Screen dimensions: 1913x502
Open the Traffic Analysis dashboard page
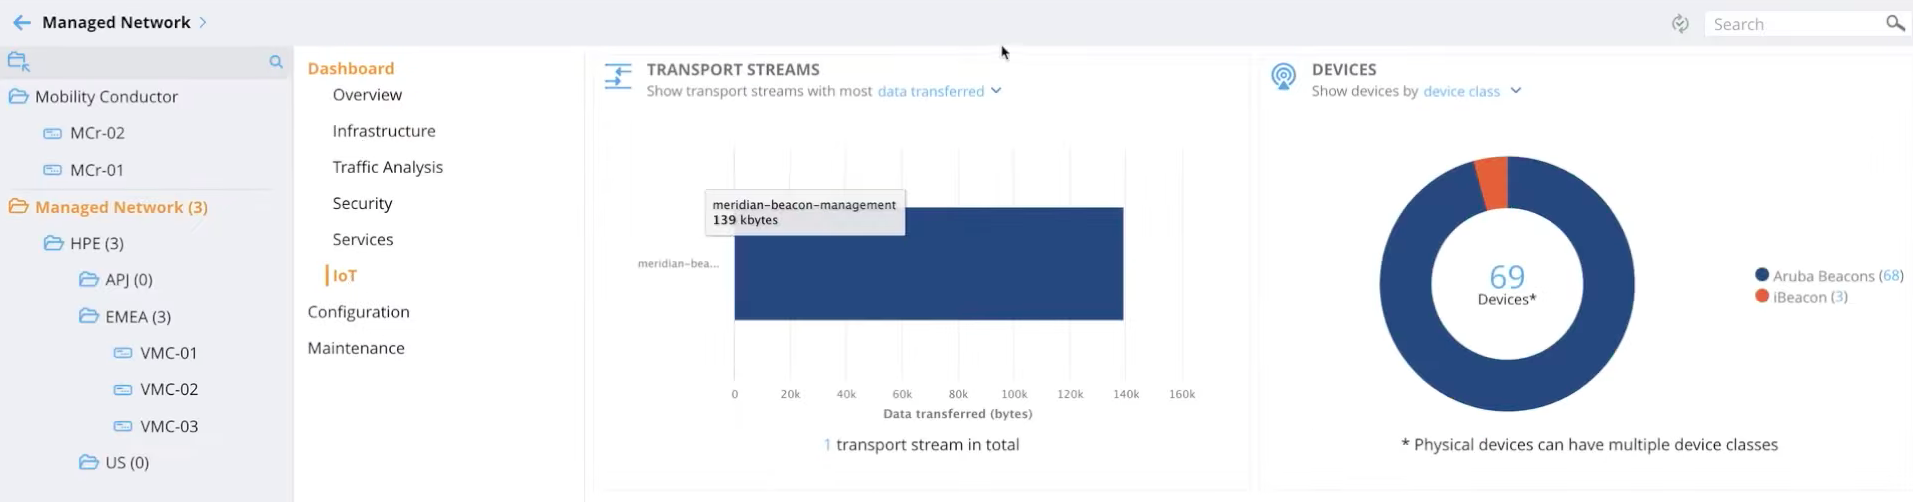click(x=387, y=167)
